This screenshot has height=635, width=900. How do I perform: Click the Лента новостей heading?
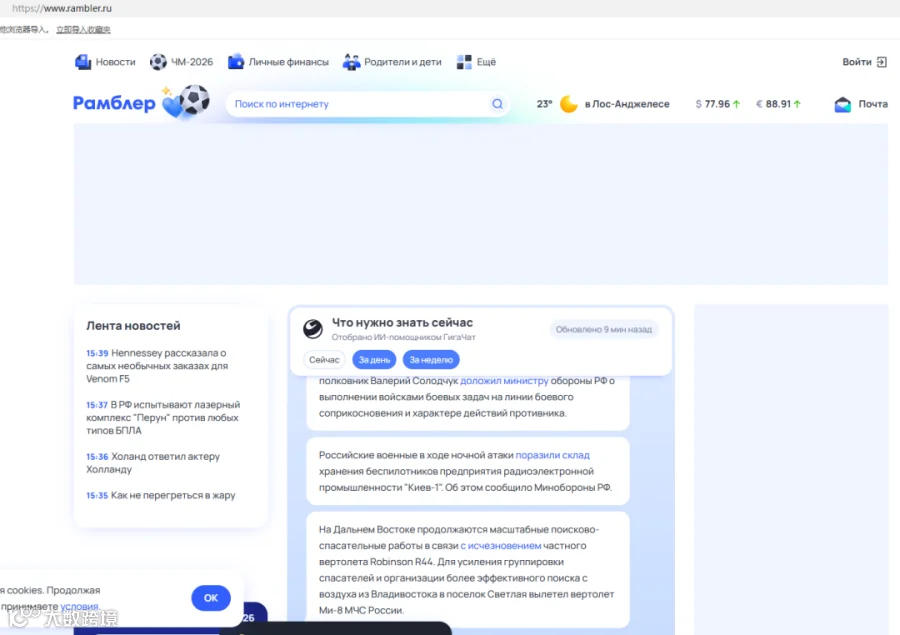[x=133, y=326]
